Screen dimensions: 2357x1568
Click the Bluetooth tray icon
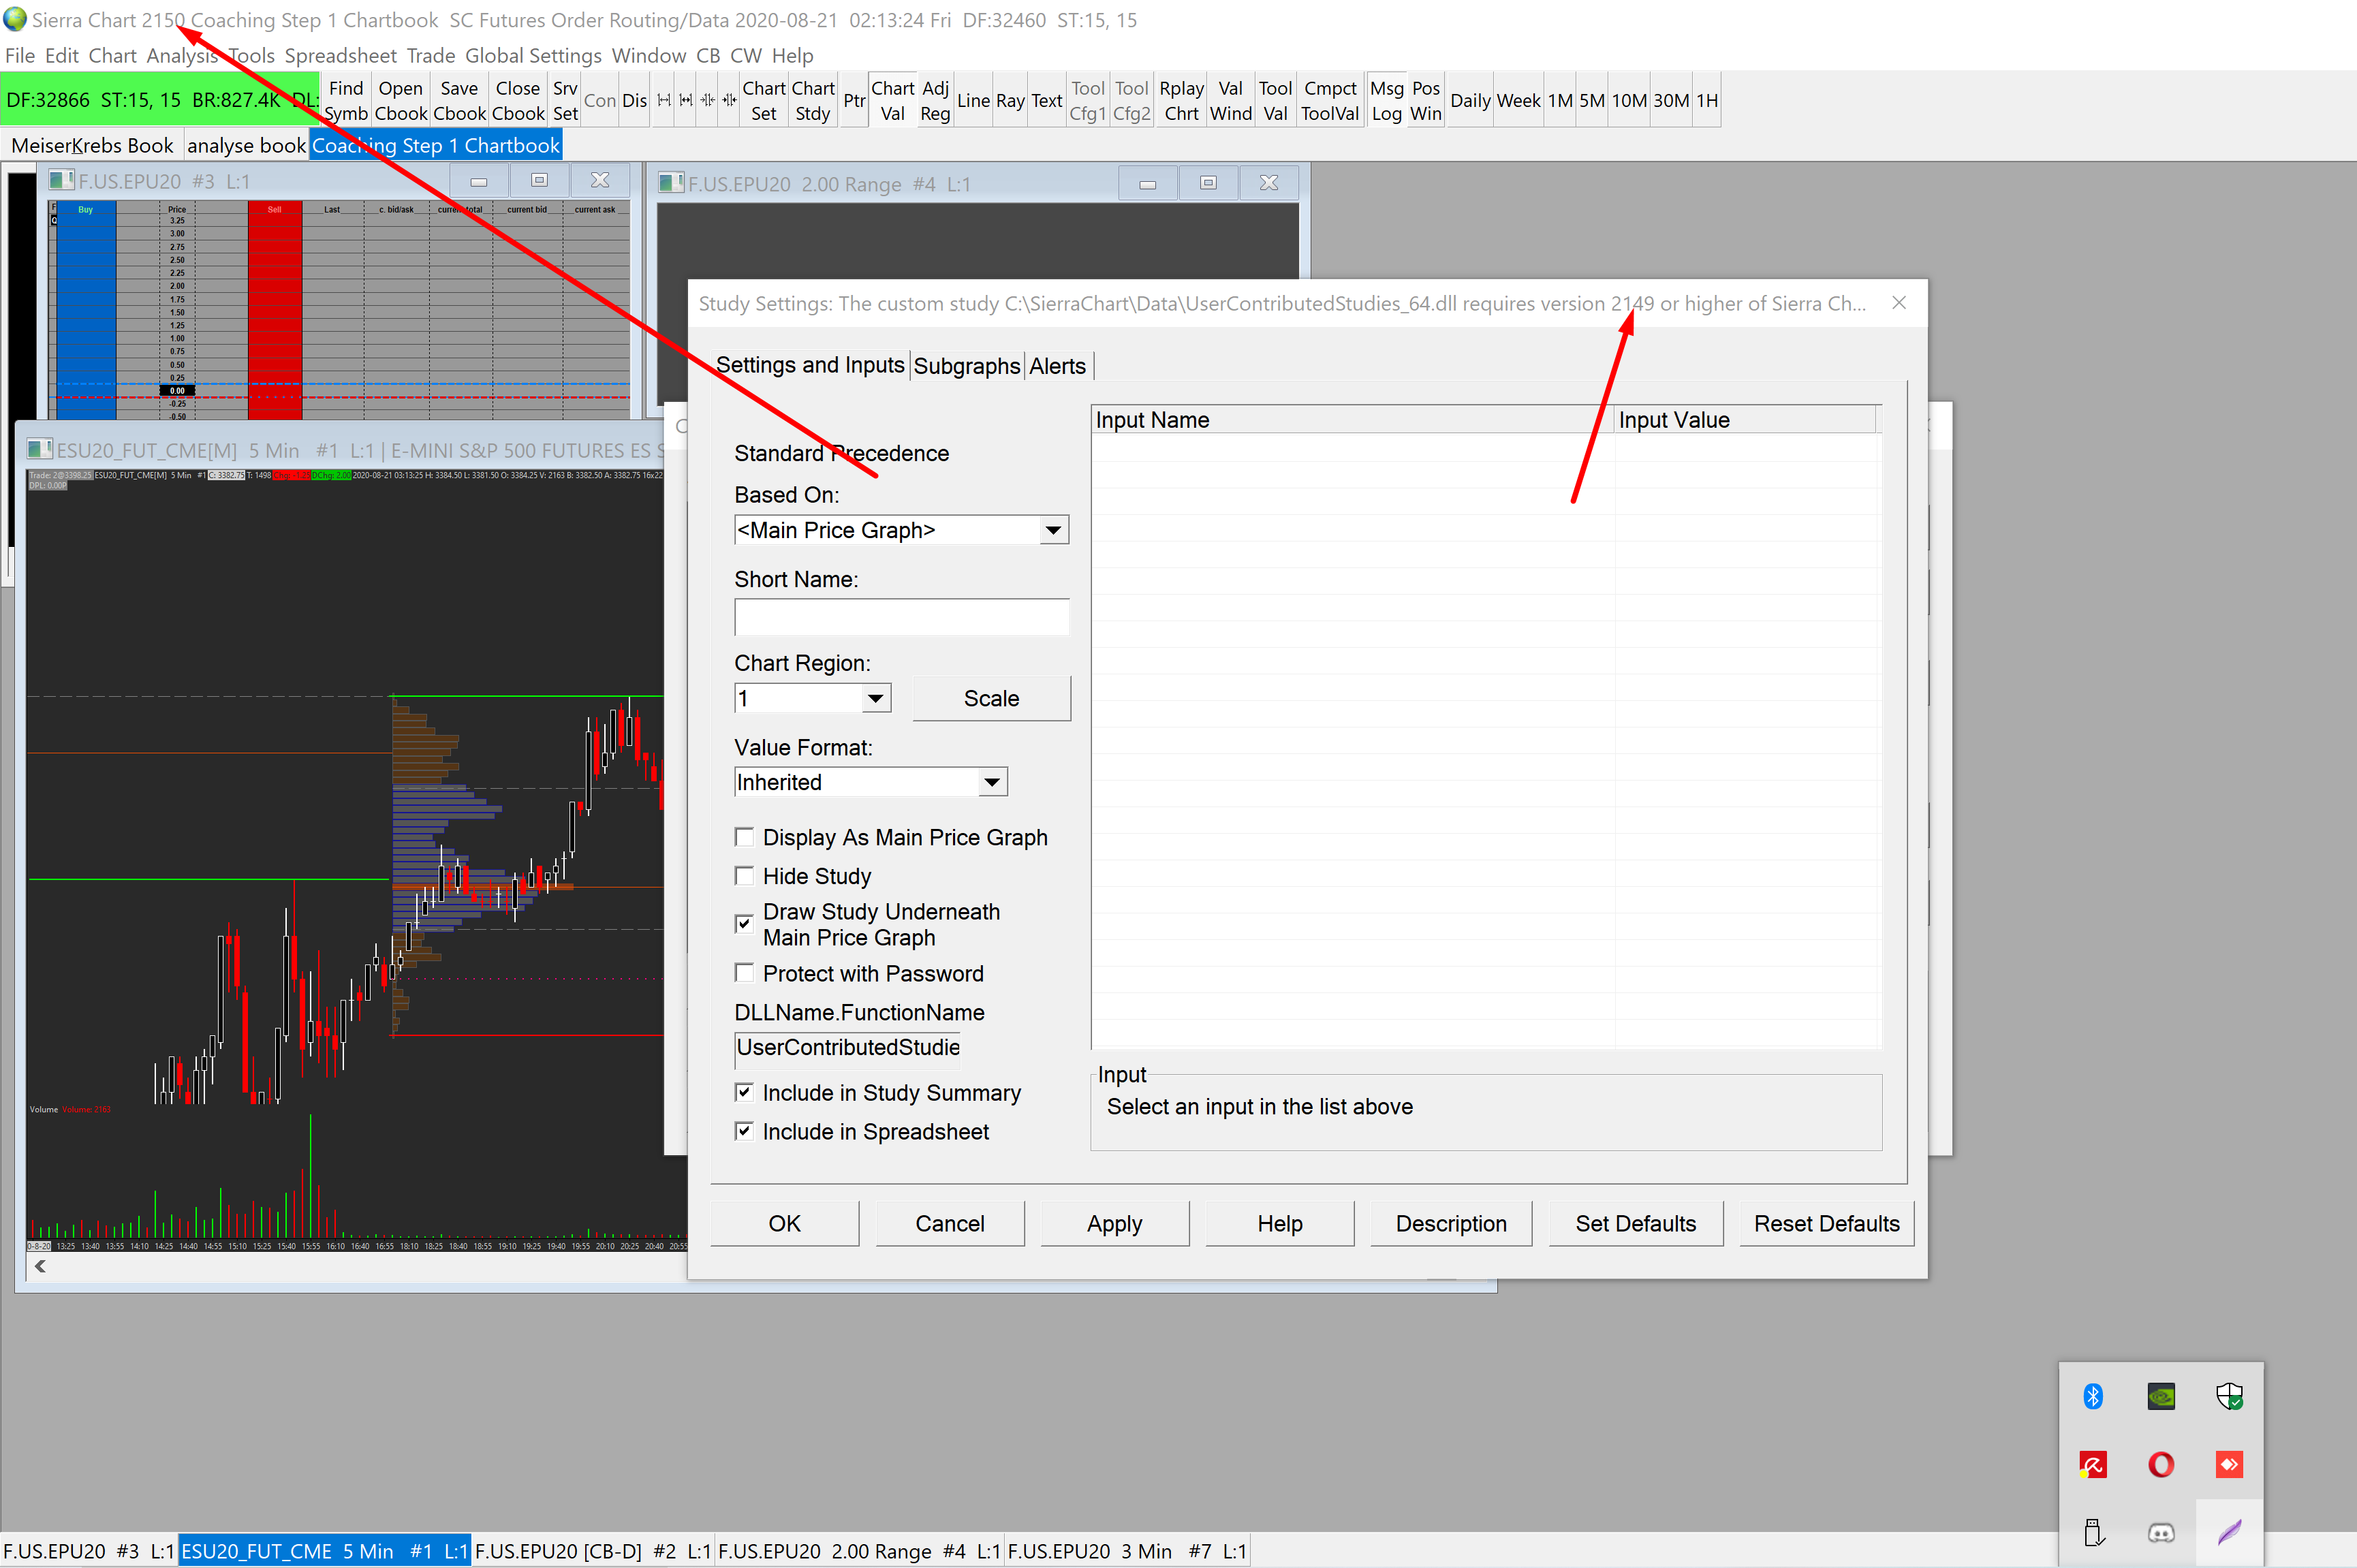(x=2093, y=1396)
